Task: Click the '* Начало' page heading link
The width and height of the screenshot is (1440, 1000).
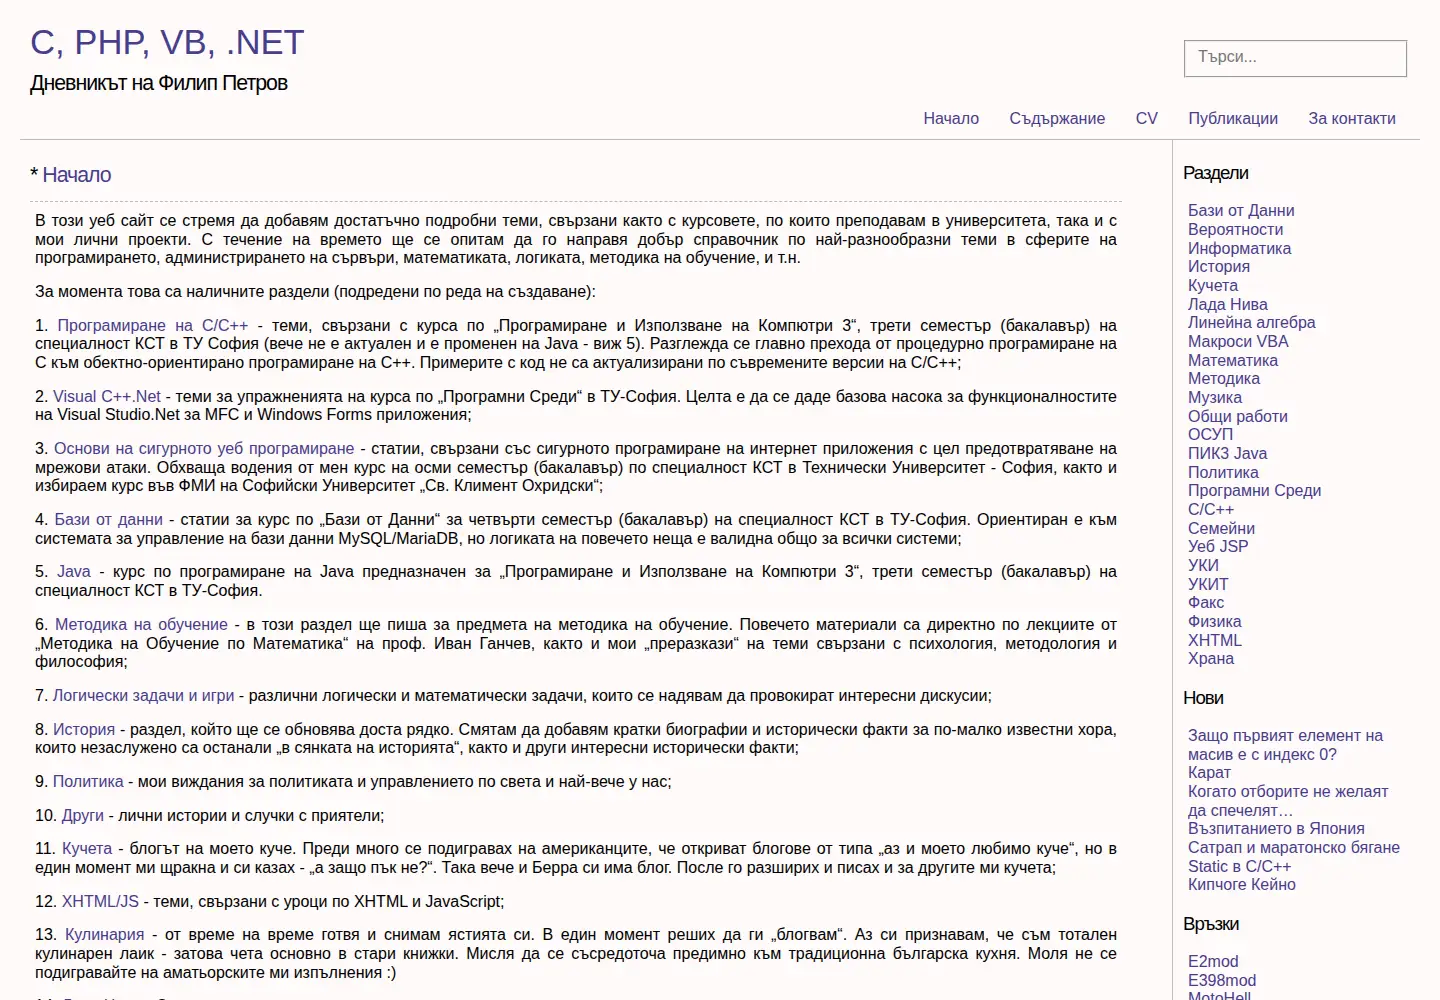Action: (77, 175)
